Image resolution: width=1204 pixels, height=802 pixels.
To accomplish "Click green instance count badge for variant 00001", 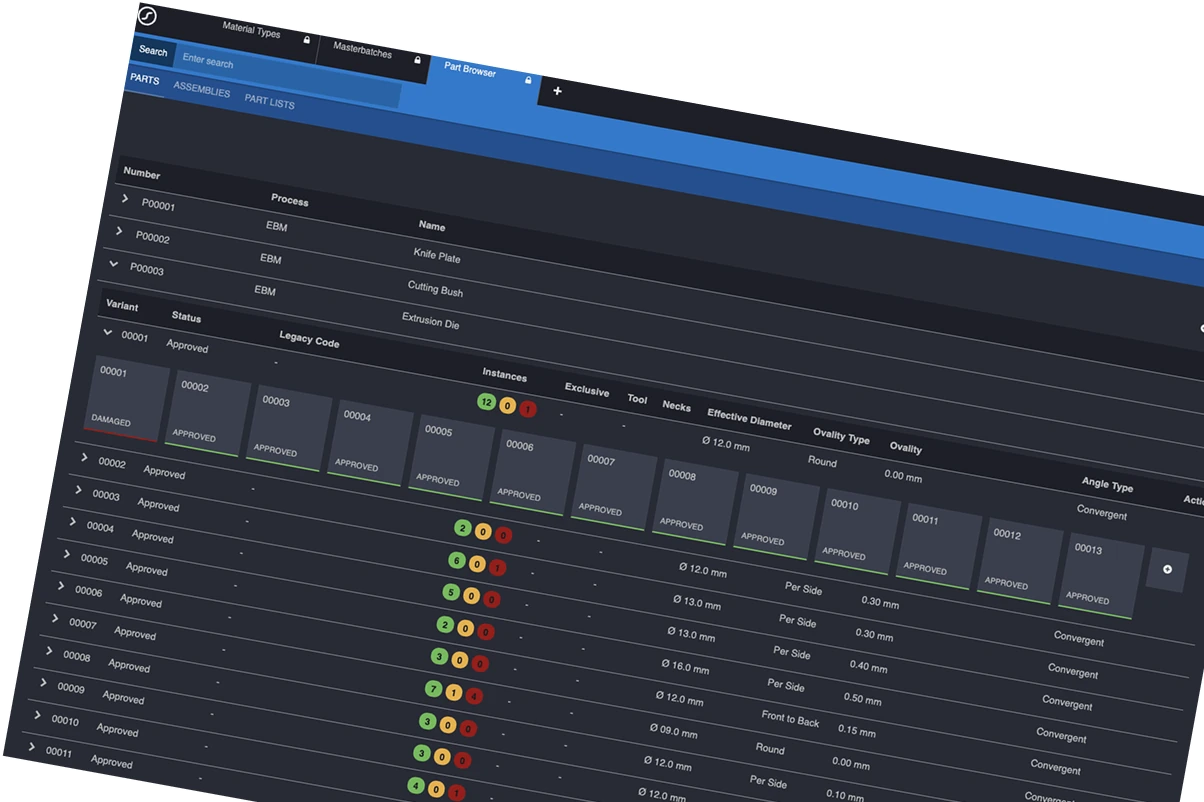I will pos(487,401).
